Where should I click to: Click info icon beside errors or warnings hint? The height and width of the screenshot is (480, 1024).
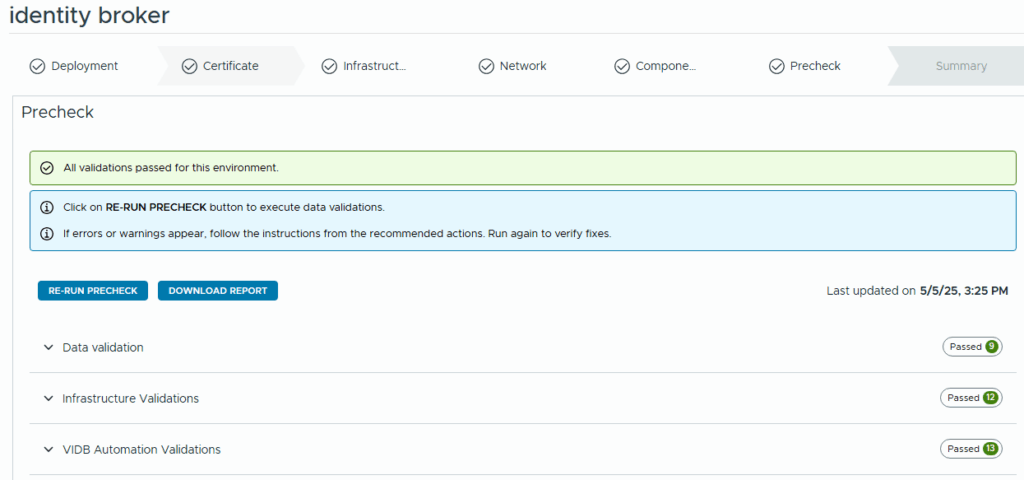[47, 233]
